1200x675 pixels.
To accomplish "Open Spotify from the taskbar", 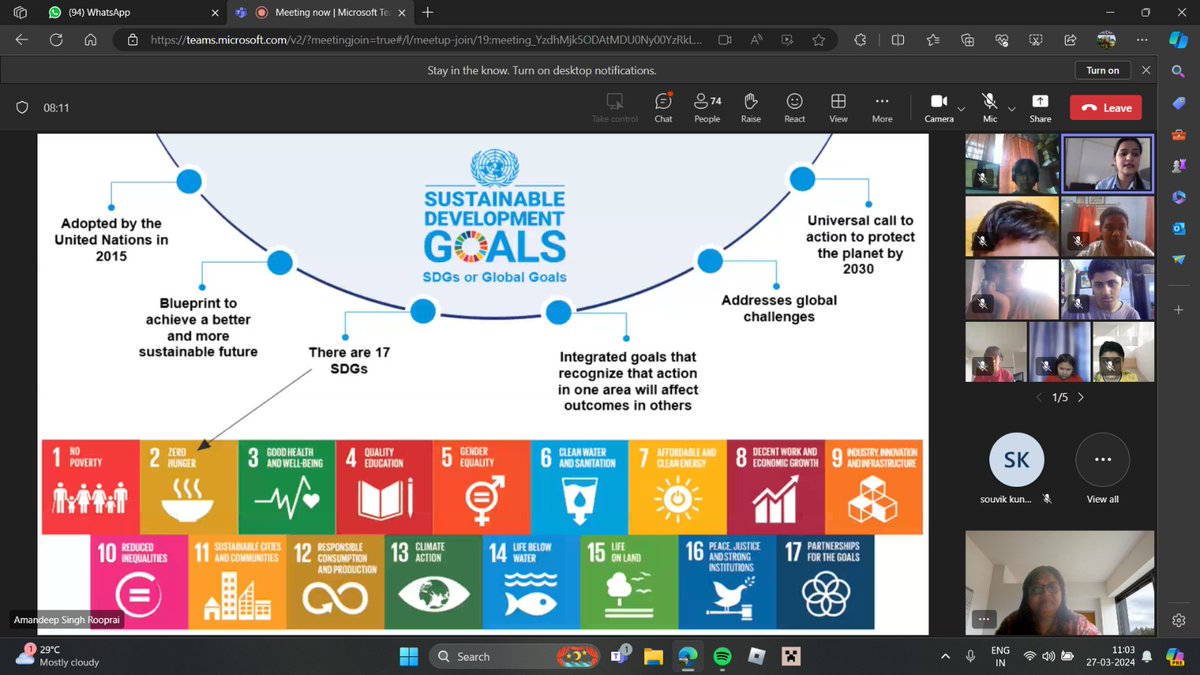I will (723, 656).
